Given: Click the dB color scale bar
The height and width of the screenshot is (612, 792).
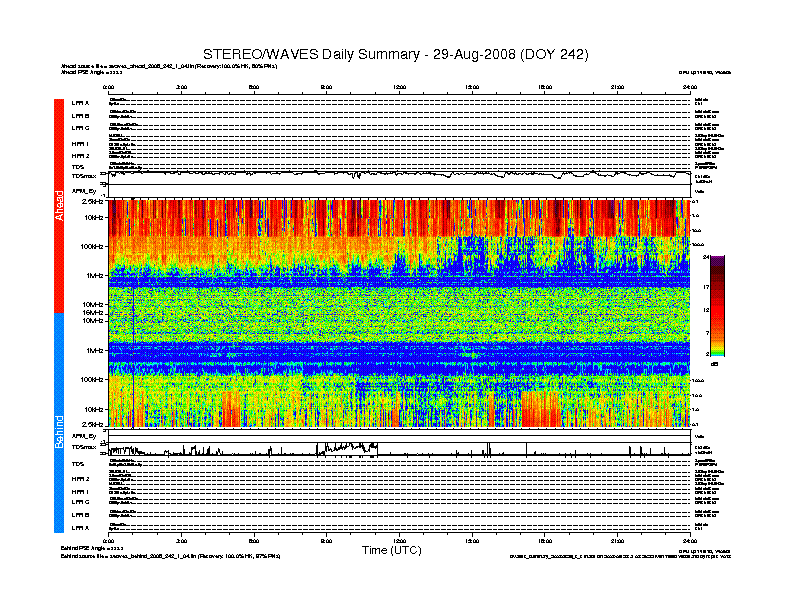Looking at the screenshot, I should coord(717,306).
